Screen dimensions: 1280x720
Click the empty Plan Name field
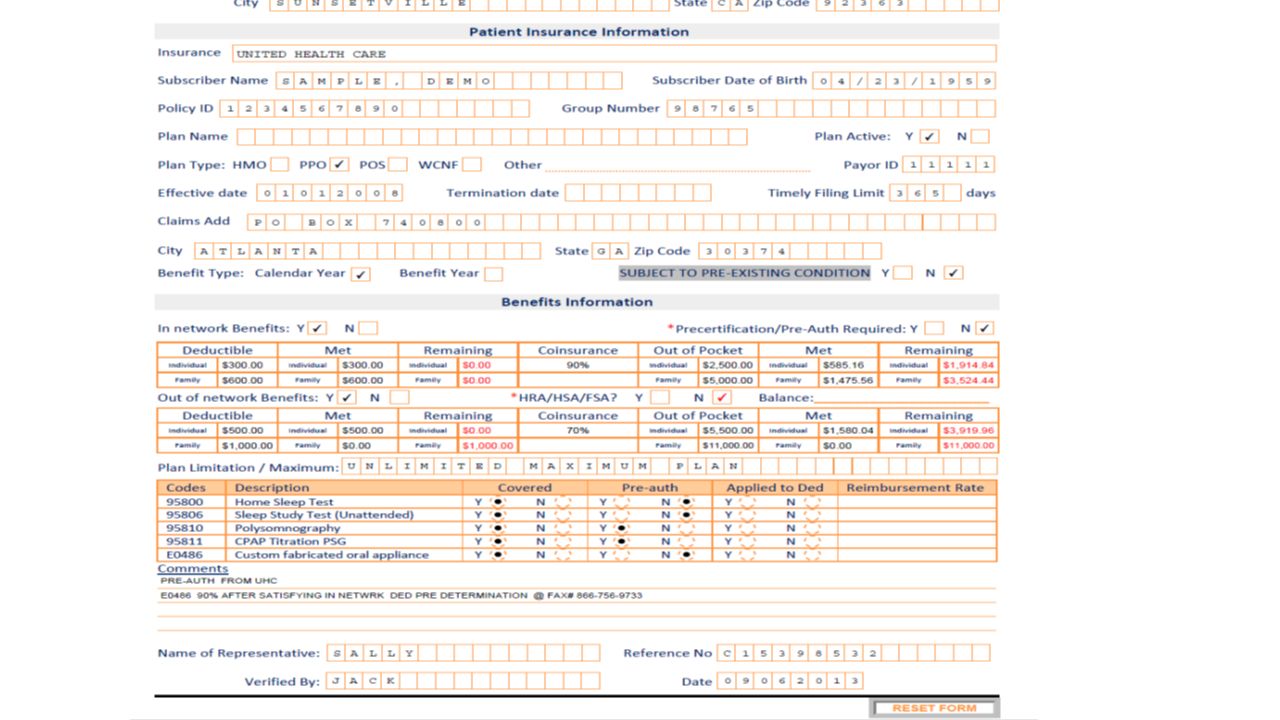(492, 136)
